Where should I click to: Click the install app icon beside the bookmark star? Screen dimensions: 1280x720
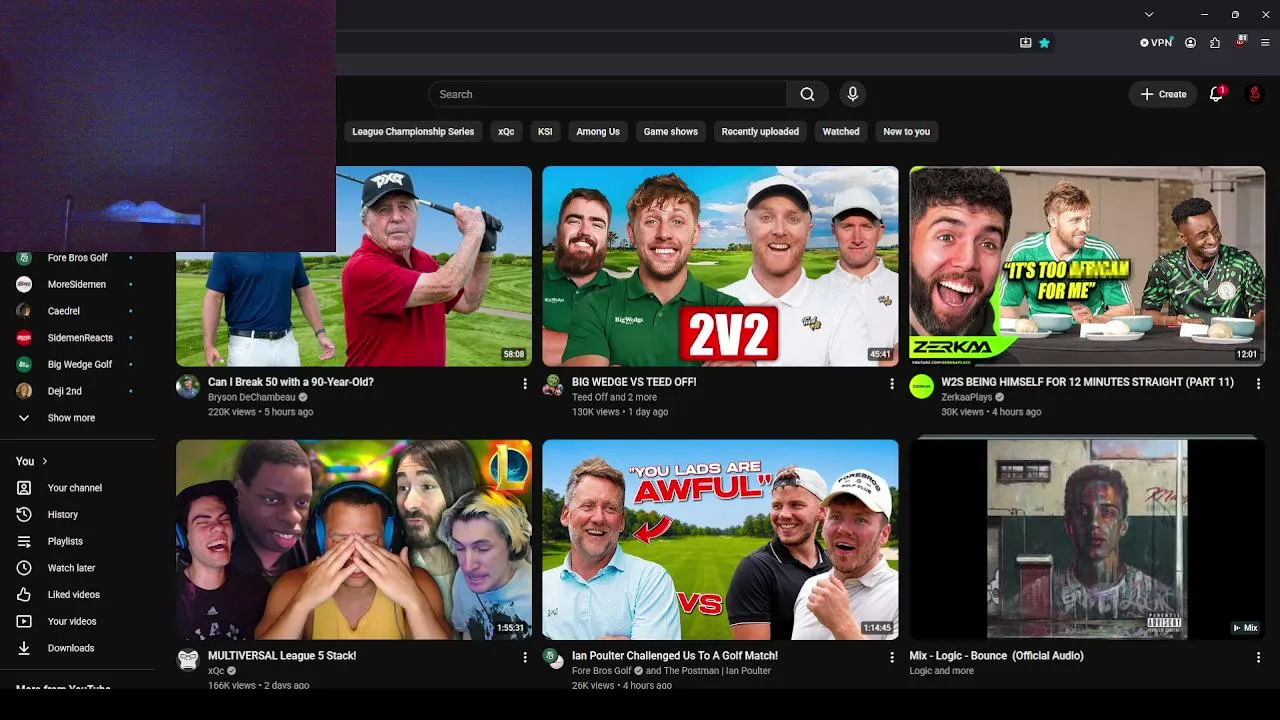(1025, 43)
